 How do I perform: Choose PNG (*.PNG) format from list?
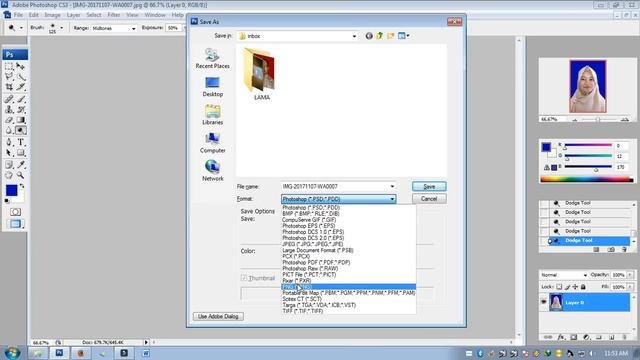(349, 287)
